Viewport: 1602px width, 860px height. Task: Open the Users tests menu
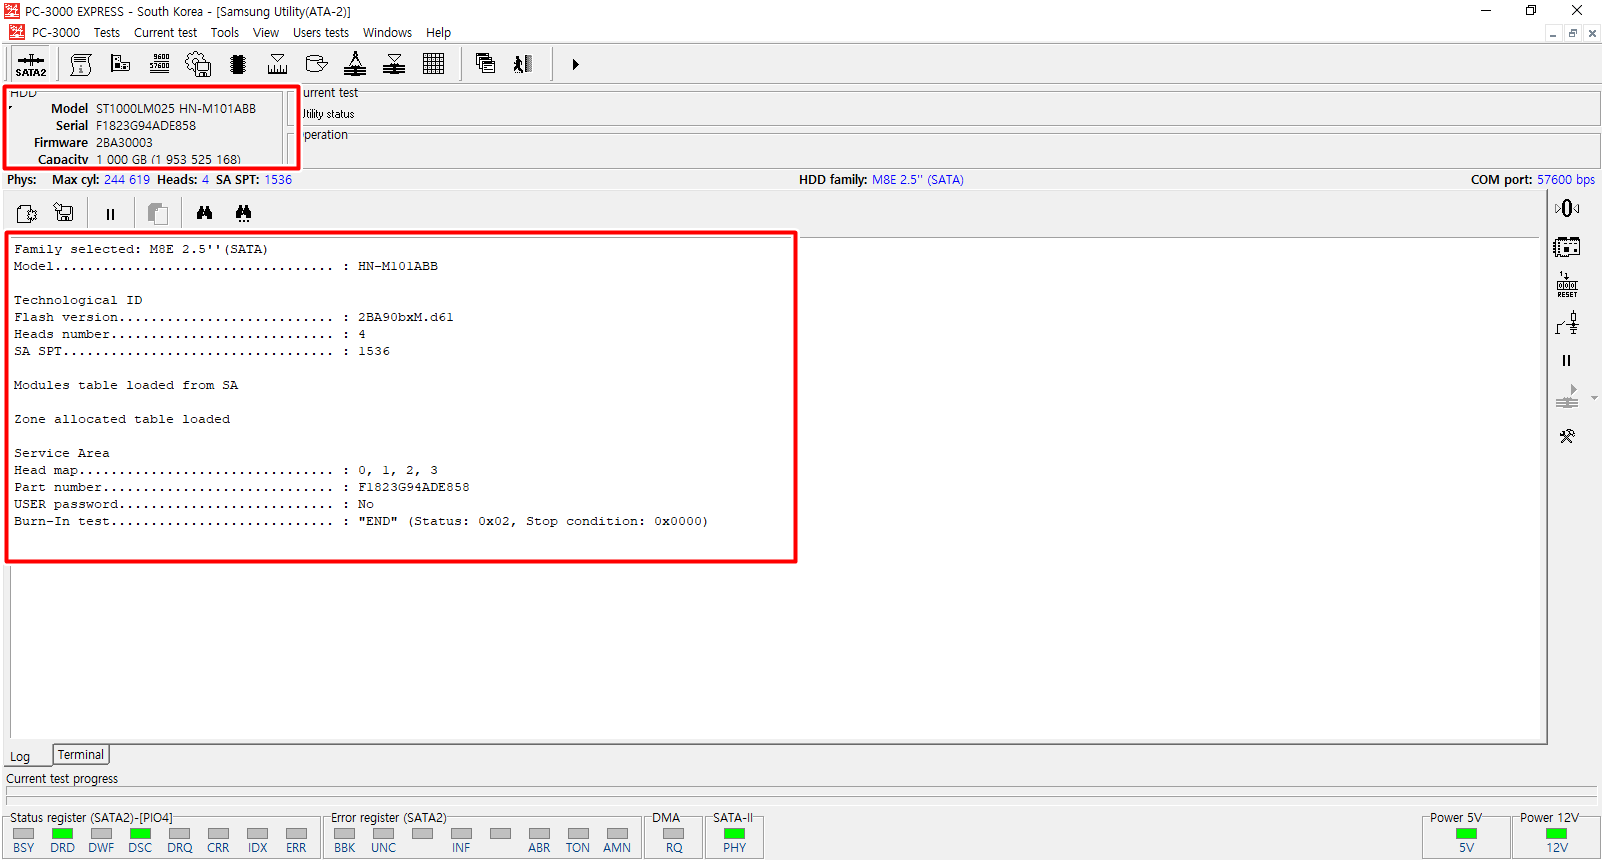321,32
